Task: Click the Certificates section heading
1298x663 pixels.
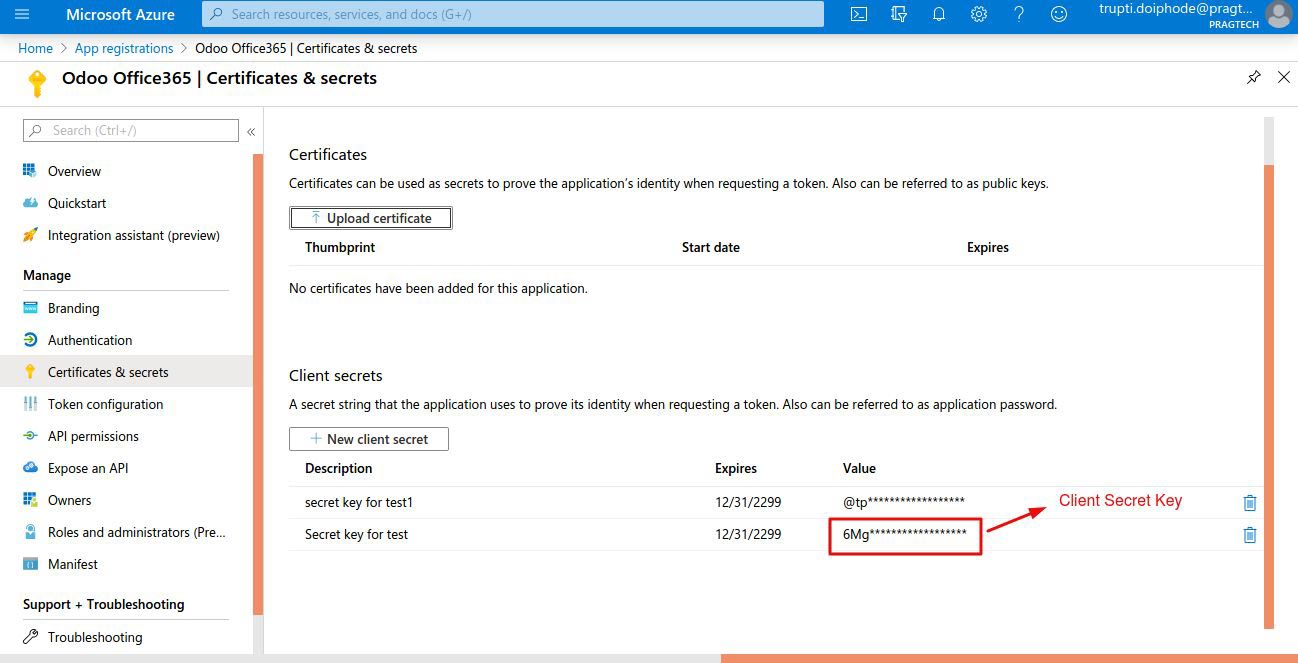Action: coord(328,155)
